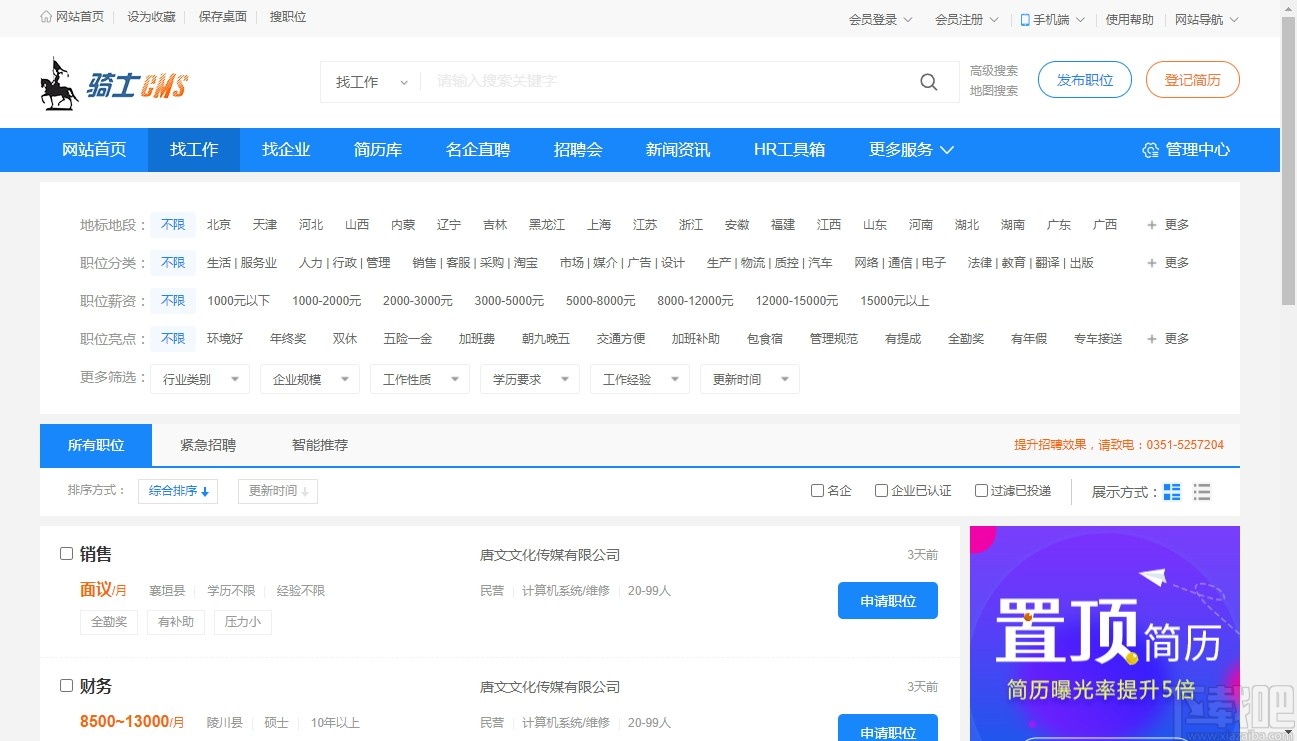1297x741 pixels.
Task: Enable the 名企 checkbox
Action: 816,490
